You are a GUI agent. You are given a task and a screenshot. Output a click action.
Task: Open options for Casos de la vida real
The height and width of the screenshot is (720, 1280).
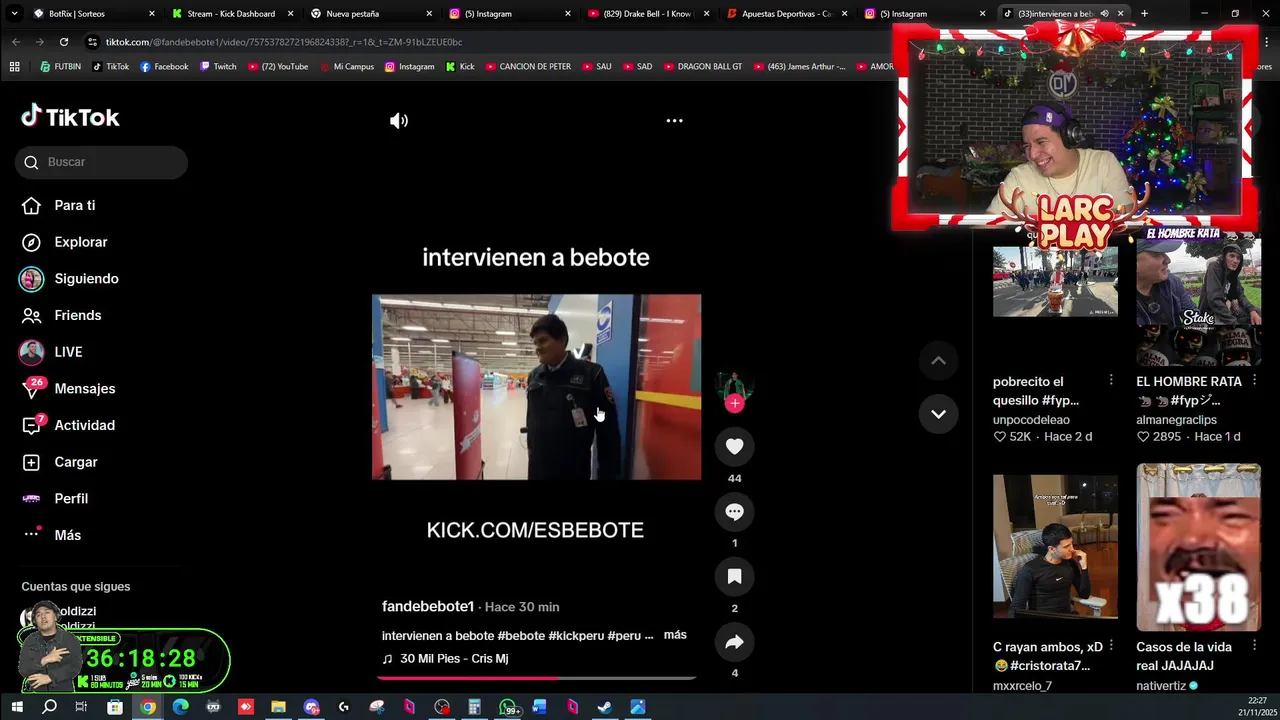pyautogui.click(x=1254, y=647)
